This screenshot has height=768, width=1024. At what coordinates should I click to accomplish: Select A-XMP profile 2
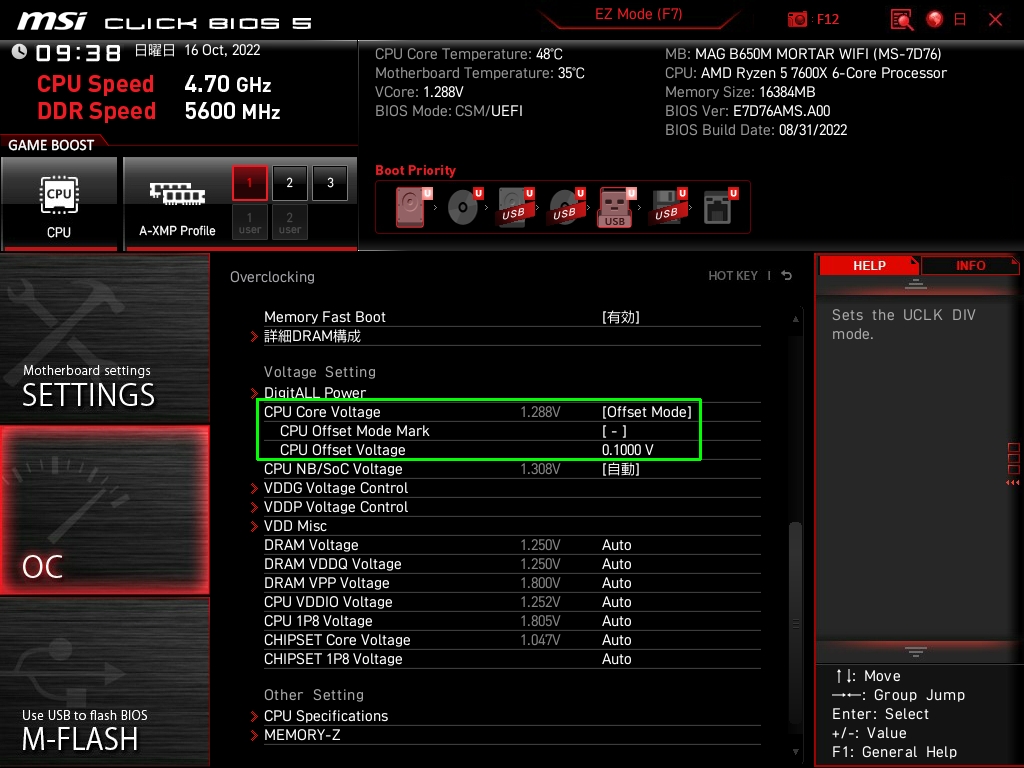pyautogui.click(x=289, y=182)
